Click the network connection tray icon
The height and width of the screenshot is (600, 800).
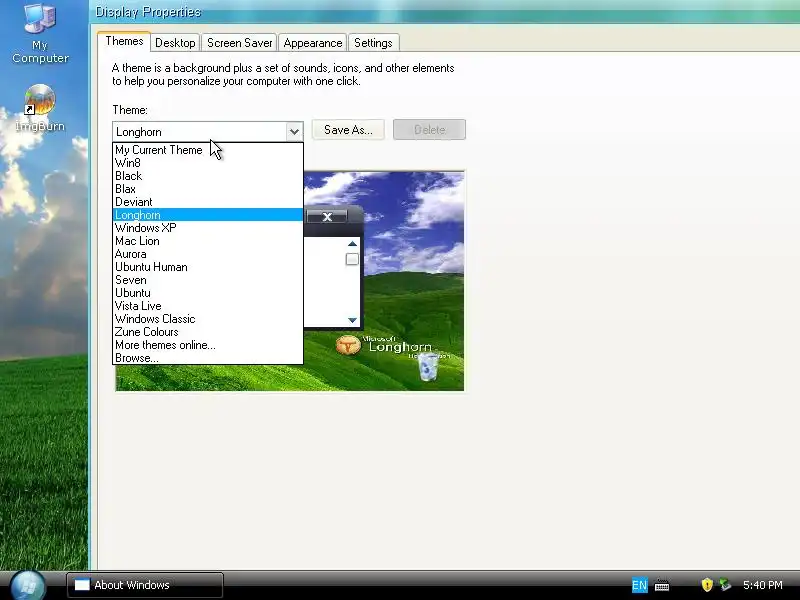click(x=725, y=585)
